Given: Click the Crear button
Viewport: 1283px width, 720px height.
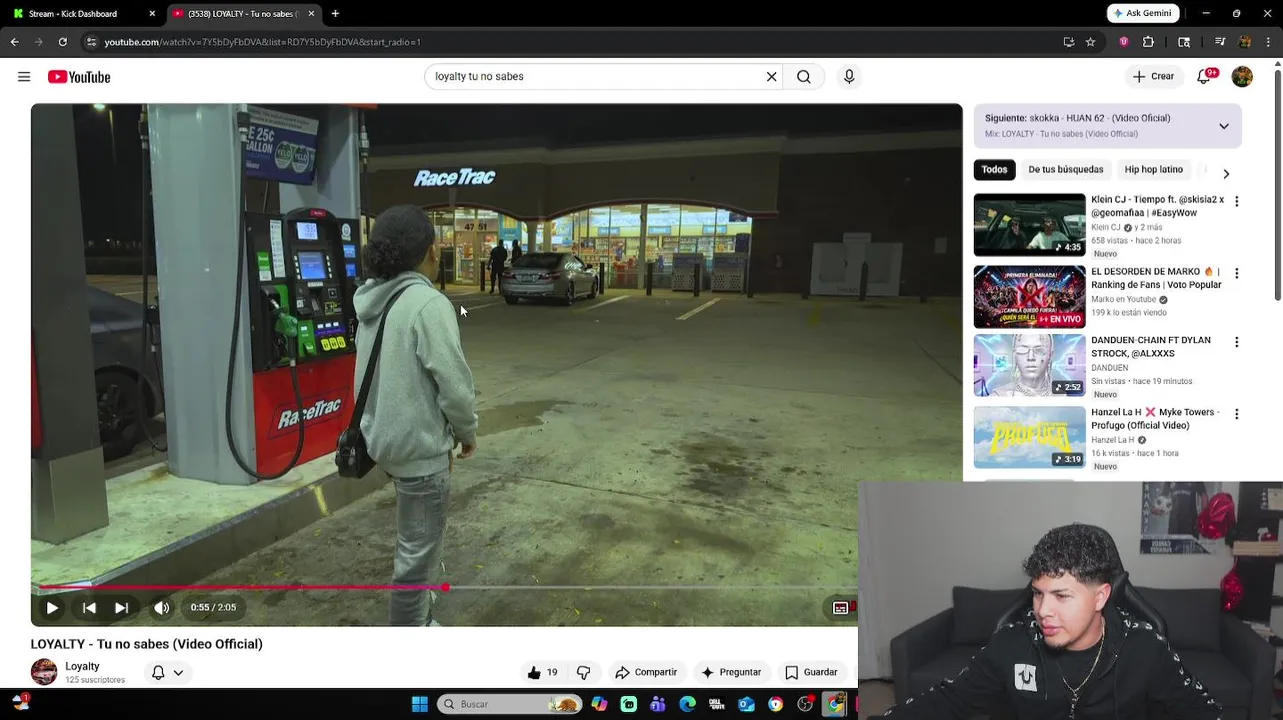Looking at the screenshot, I should [x=1153, y=77].
